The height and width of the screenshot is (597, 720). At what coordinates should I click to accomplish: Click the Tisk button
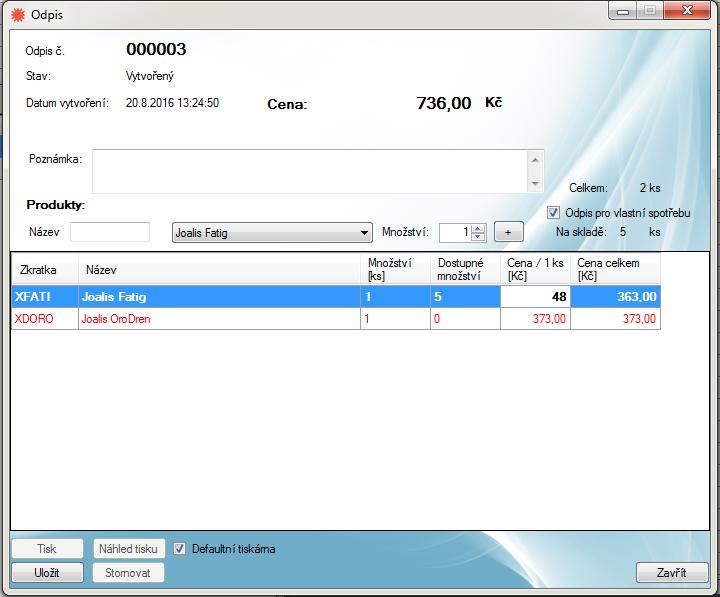pyautogui.click(x=47, y=549)
